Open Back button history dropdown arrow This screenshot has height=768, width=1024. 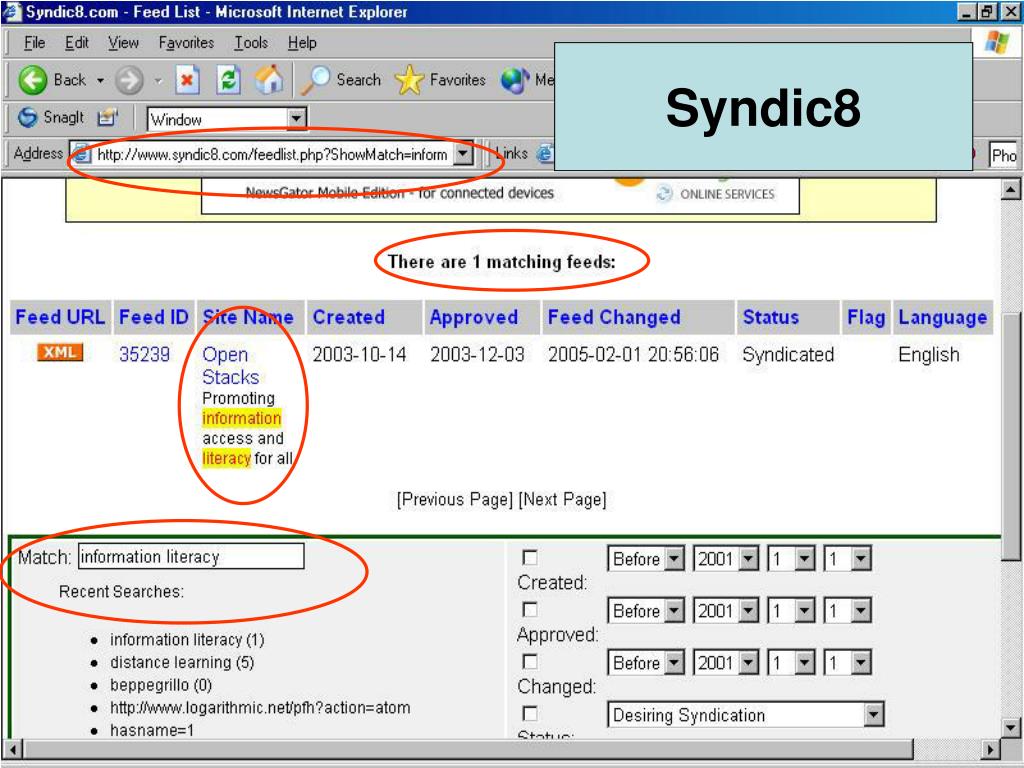[100, 81]
